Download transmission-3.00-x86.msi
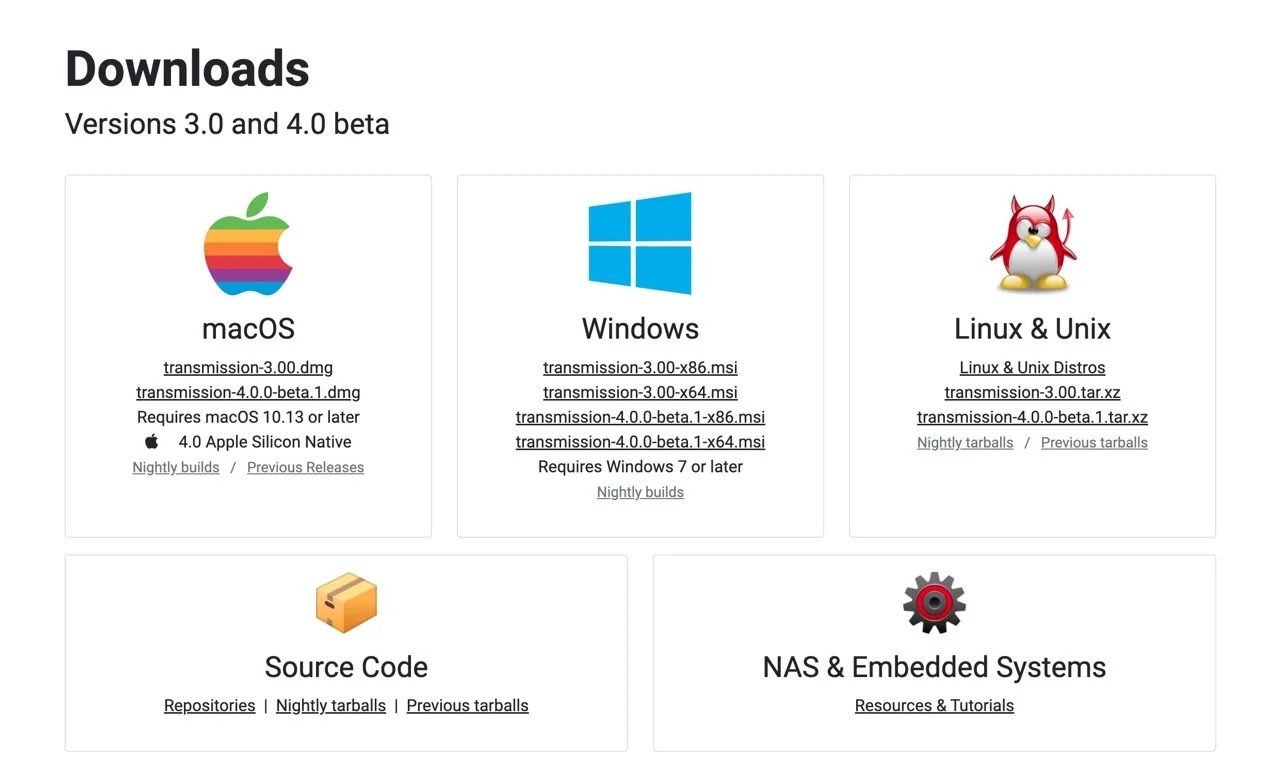 point(640,368)
